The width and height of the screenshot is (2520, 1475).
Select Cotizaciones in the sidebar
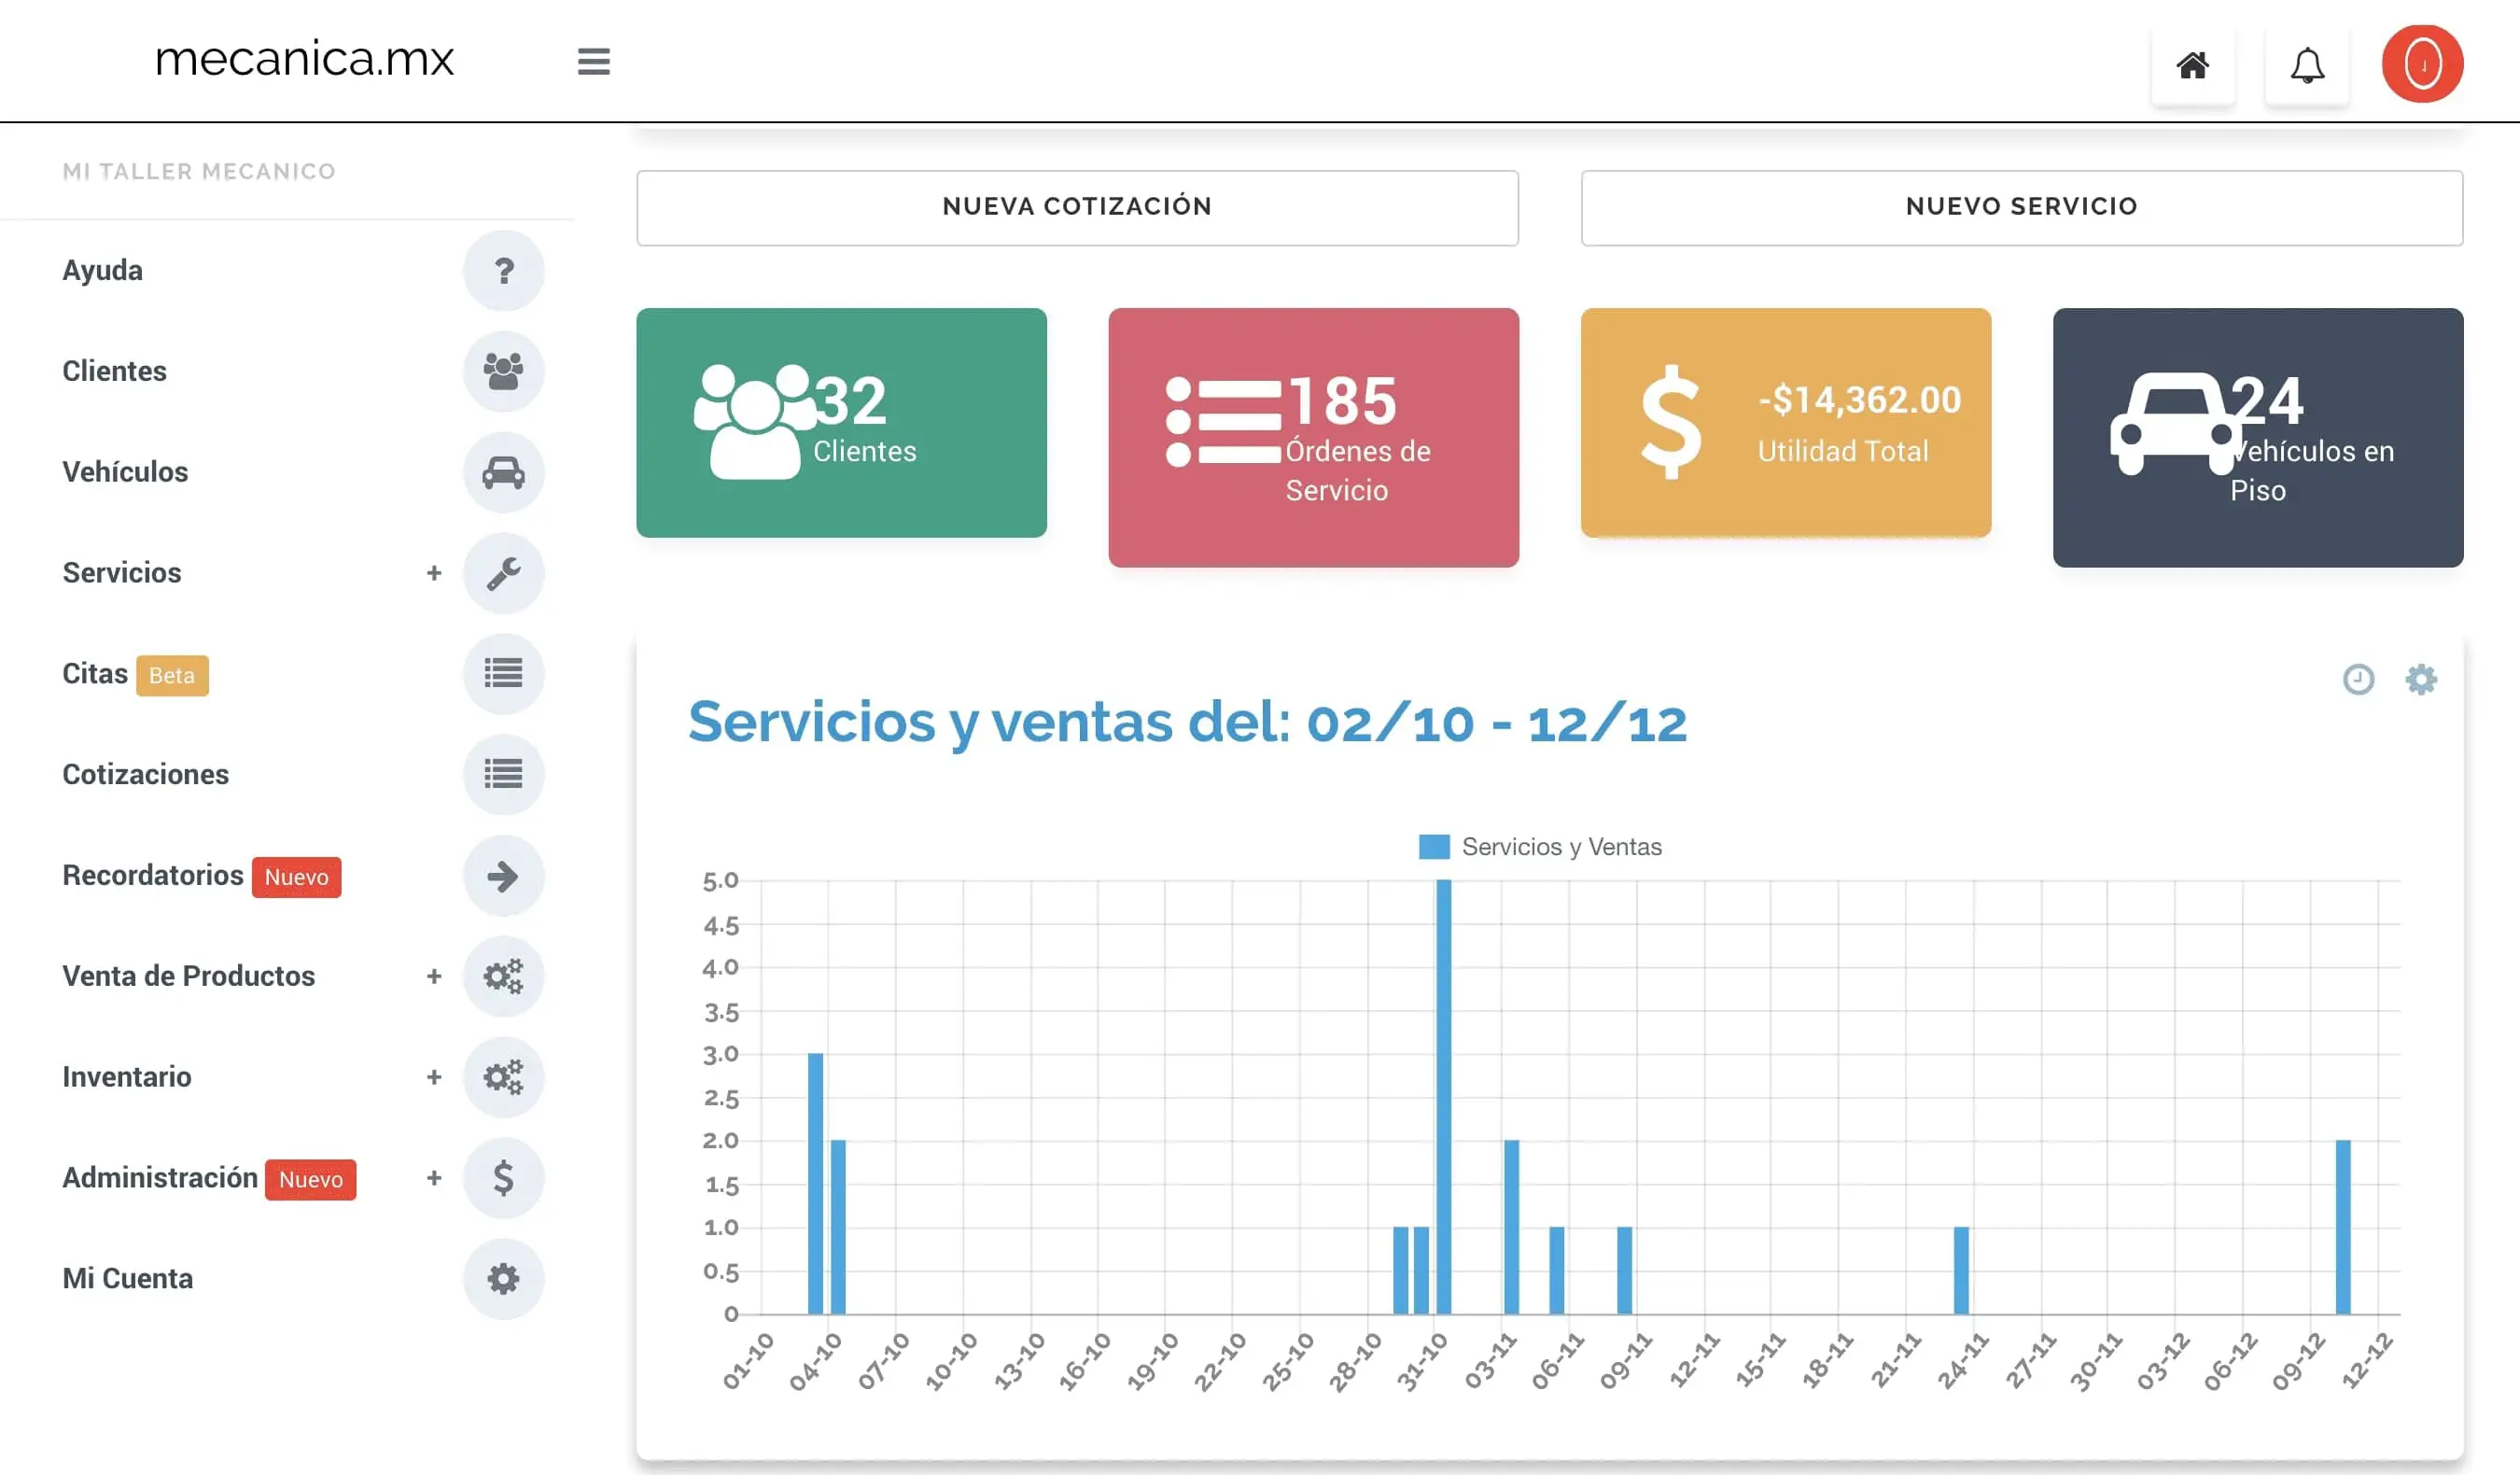coord(146,774)
